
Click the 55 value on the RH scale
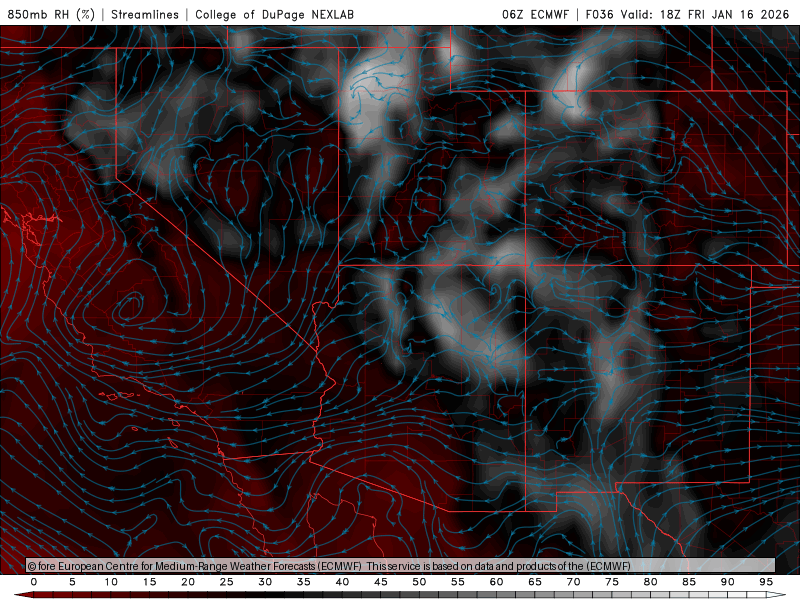pos(458,582)
